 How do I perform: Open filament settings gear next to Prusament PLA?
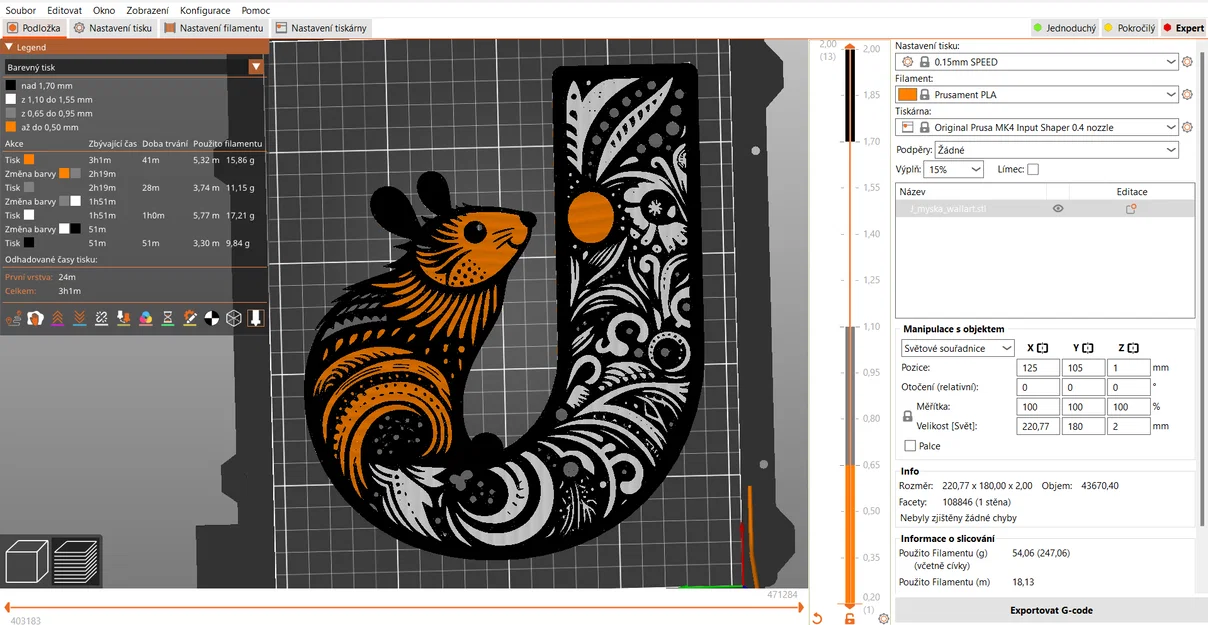1187,95
